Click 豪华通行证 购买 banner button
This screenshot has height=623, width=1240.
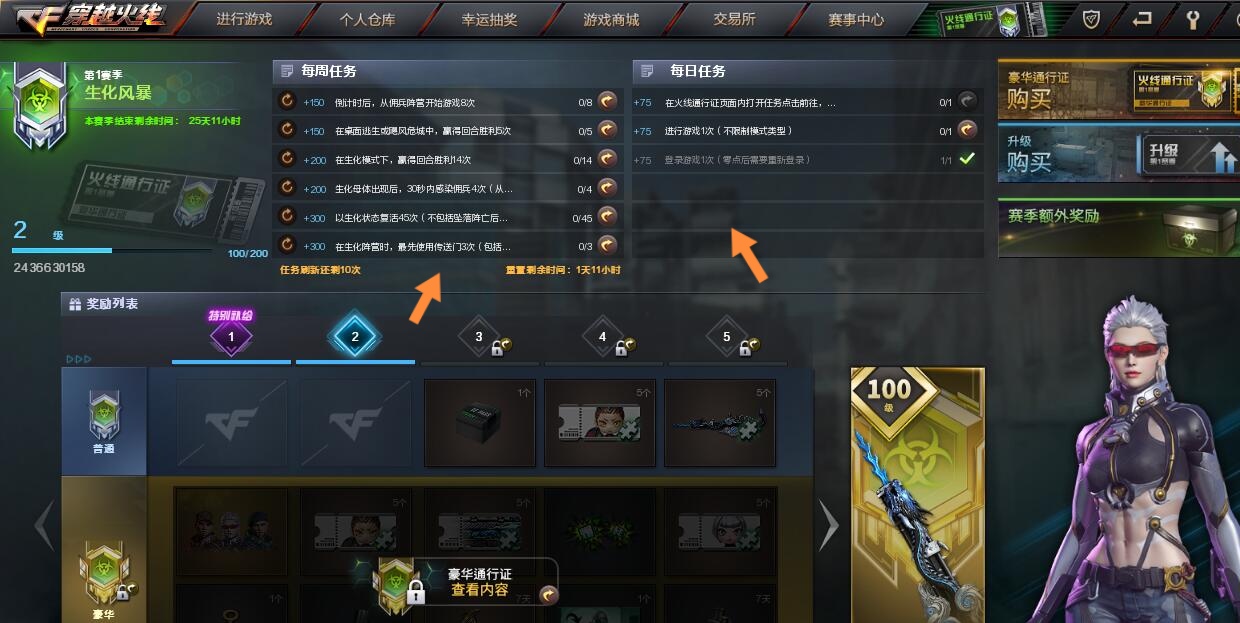coord(1118,88)
